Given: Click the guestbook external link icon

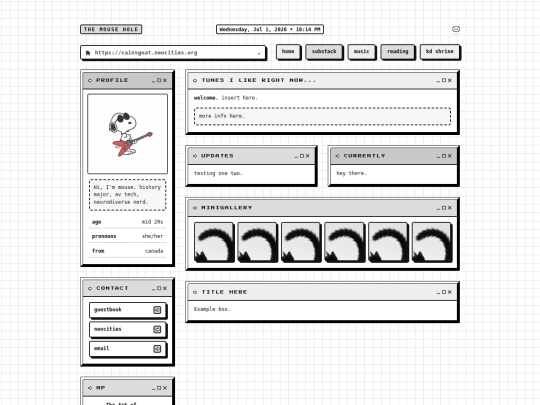Looking at the screenshot, I should (x=157, y=310).
